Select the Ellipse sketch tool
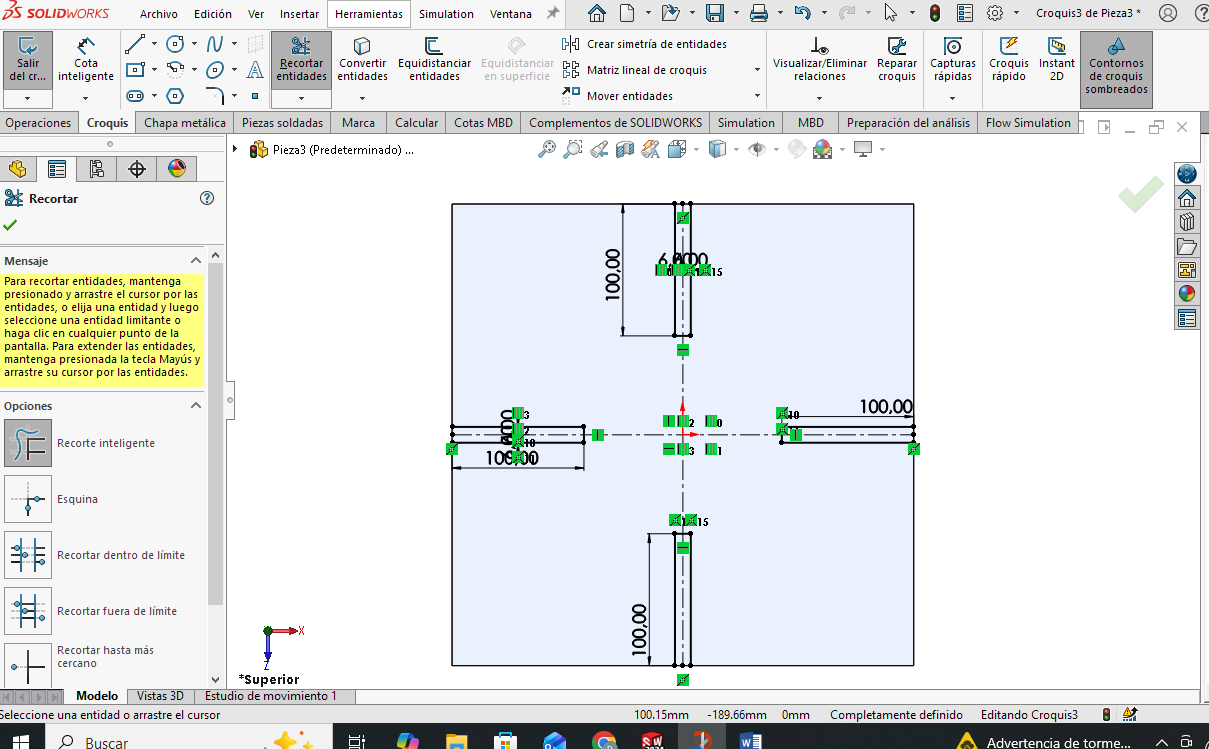The image size is (1209, 749). (x=215, y=71)
